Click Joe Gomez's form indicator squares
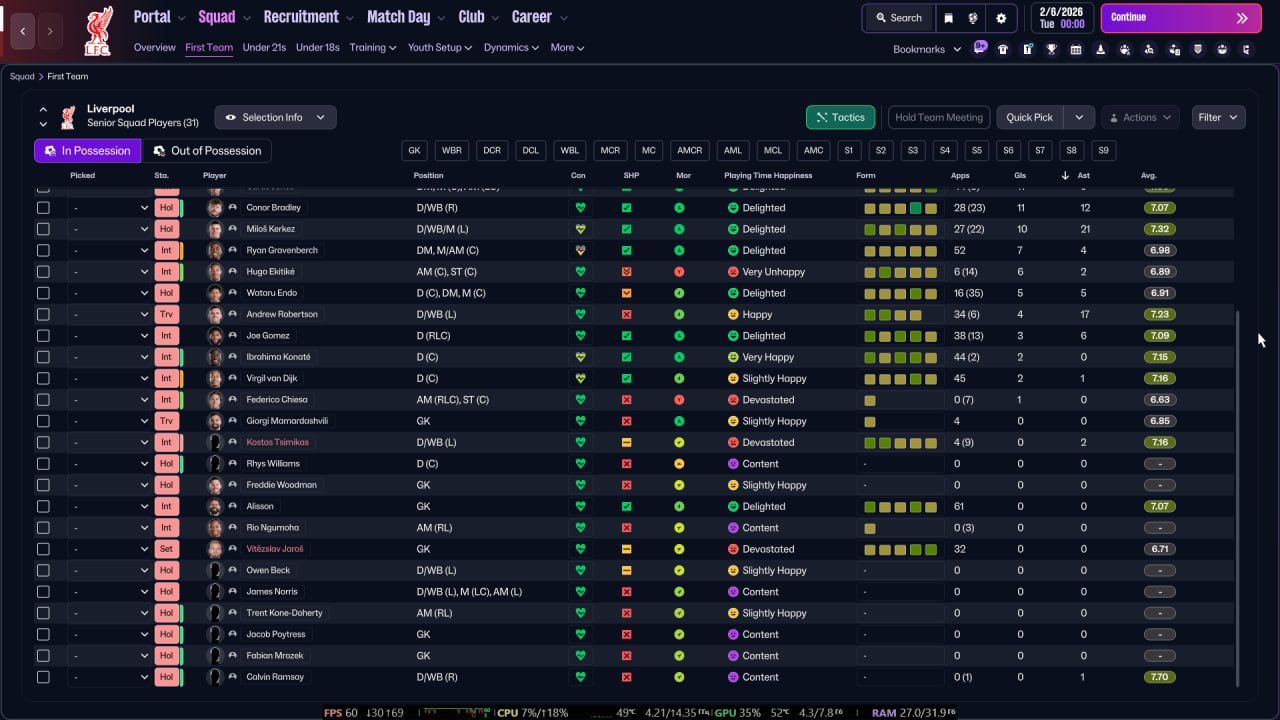 900,336
